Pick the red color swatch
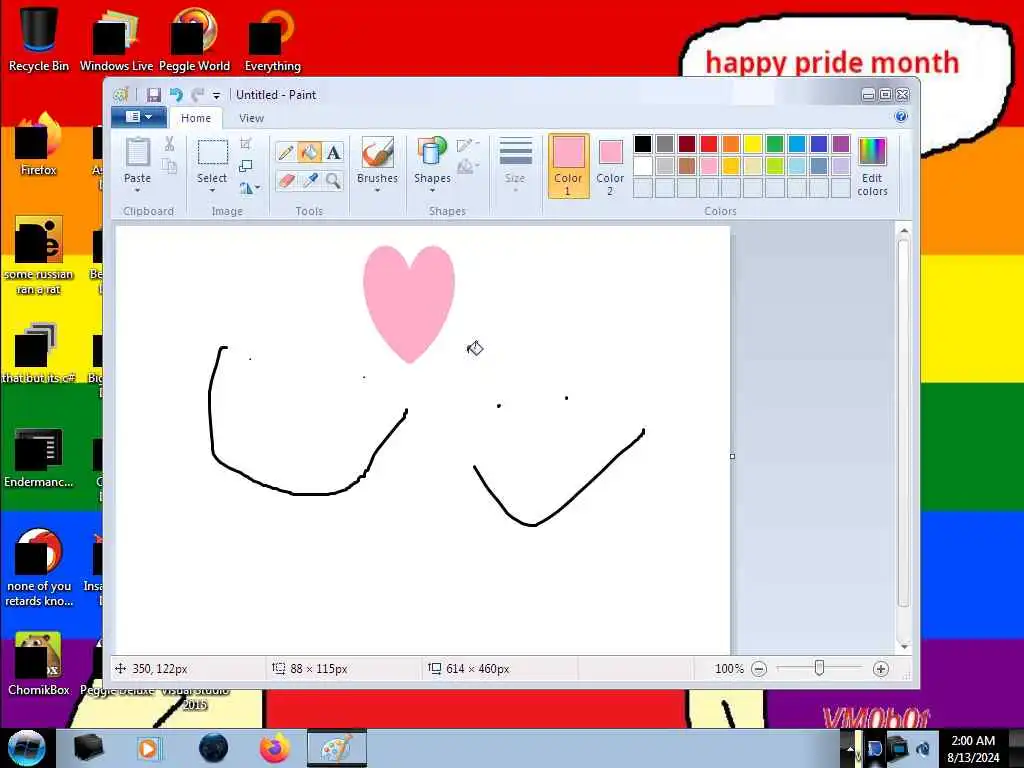 point(709,144)
